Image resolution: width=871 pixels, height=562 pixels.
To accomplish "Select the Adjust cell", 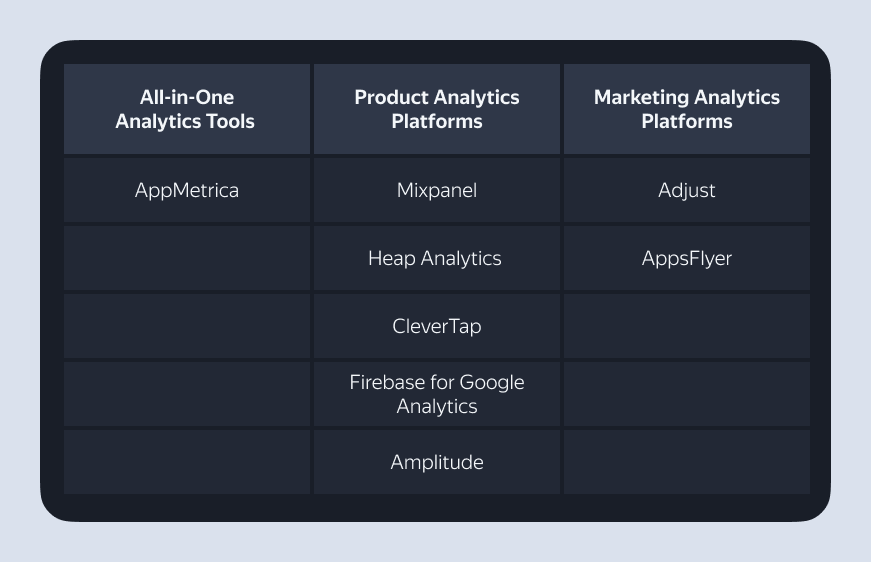I will (x=687, y=190).
